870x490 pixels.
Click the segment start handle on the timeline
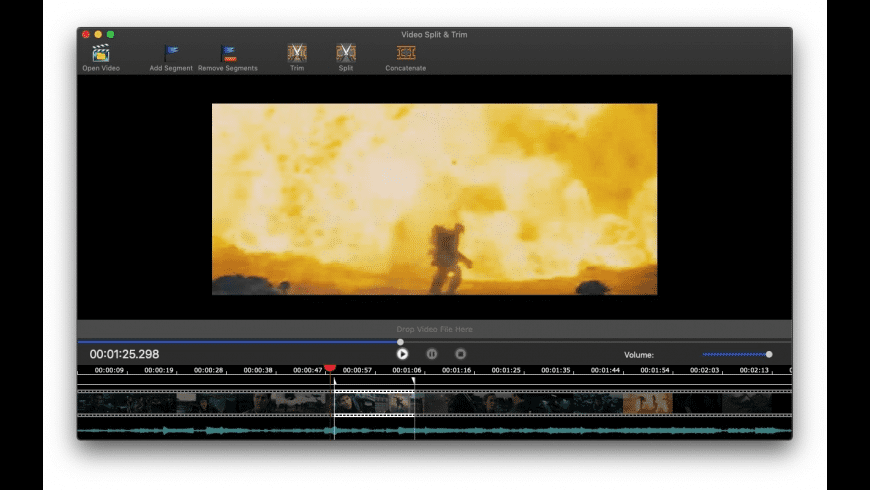(x=335, y=380)
